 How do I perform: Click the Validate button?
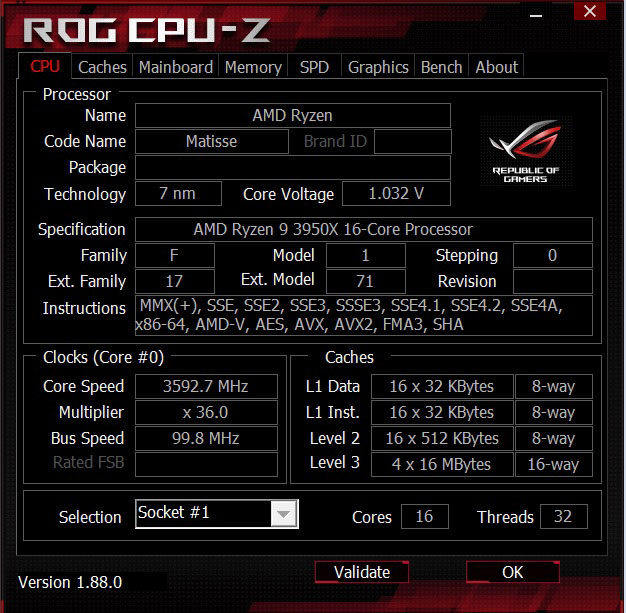pyautogui.click(x=362, y=572)
